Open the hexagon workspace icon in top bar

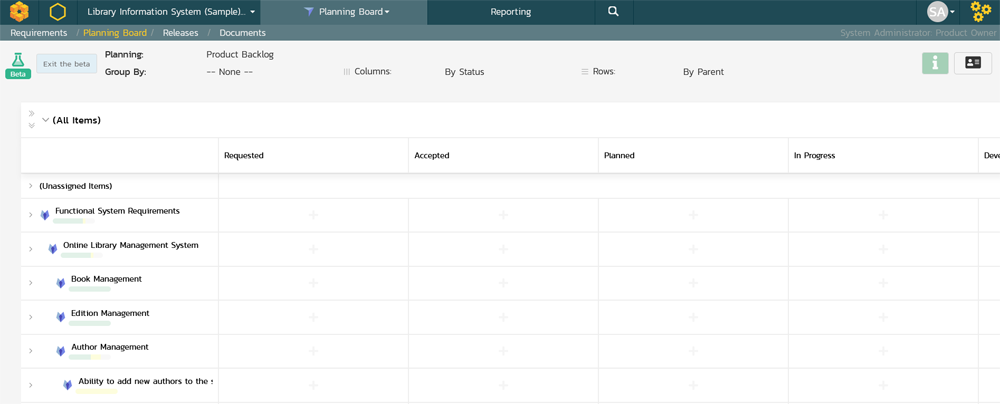point(58,12)
